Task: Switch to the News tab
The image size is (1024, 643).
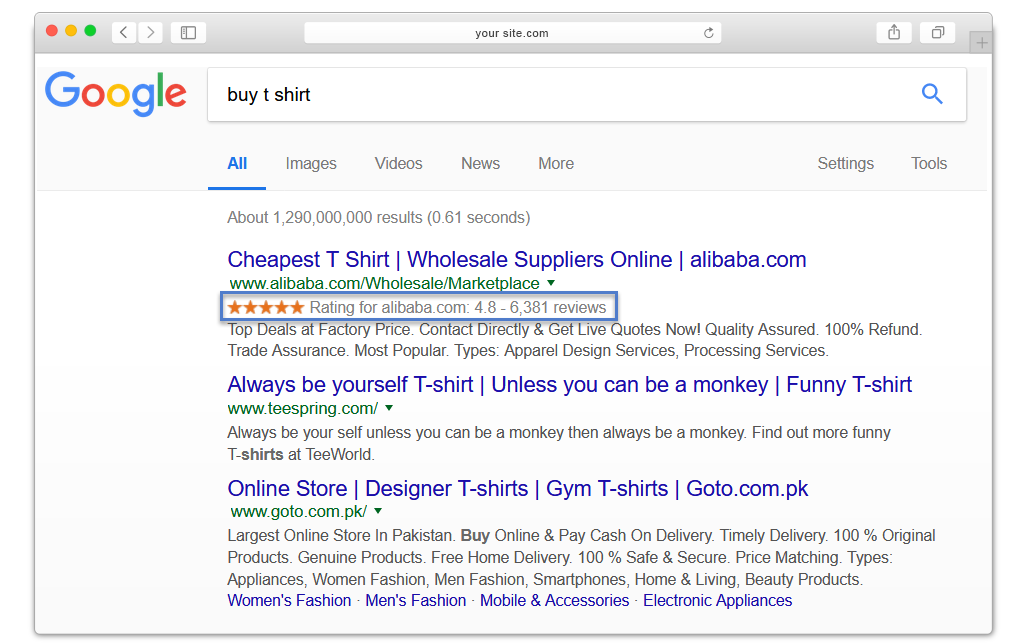Action: click(481, 164)
